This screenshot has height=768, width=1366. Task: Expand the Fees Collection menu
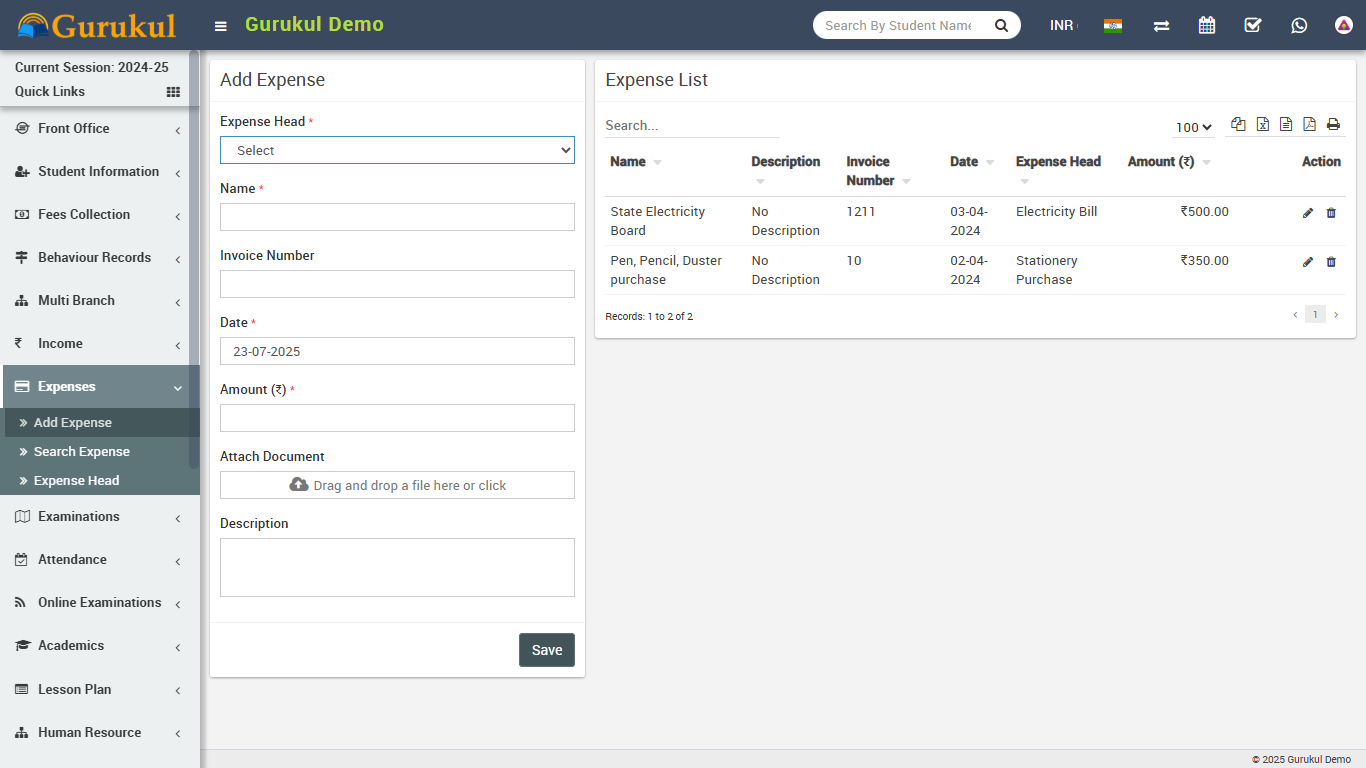click(98, 215)
